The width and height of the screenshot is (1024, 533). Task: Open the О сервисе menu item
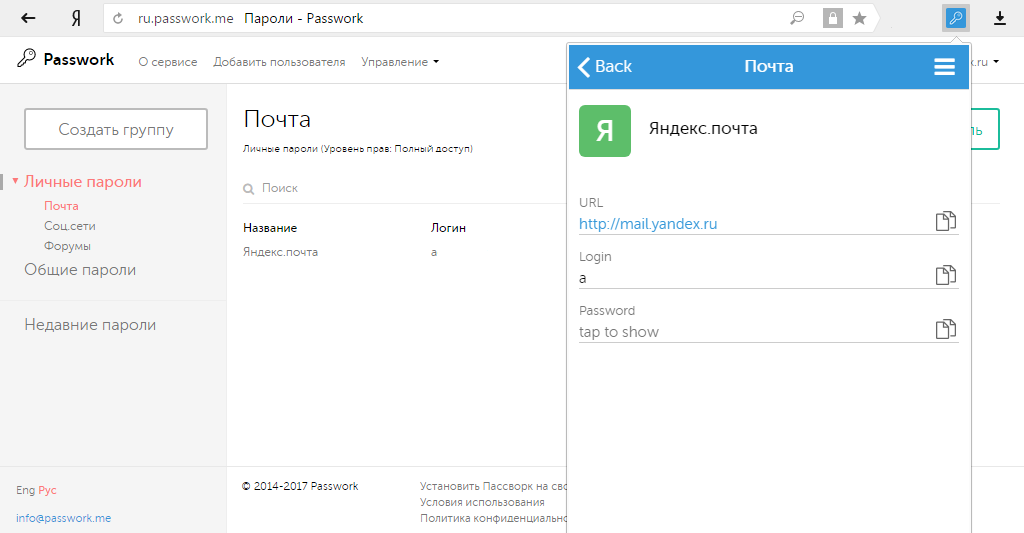tap(167, 62)
